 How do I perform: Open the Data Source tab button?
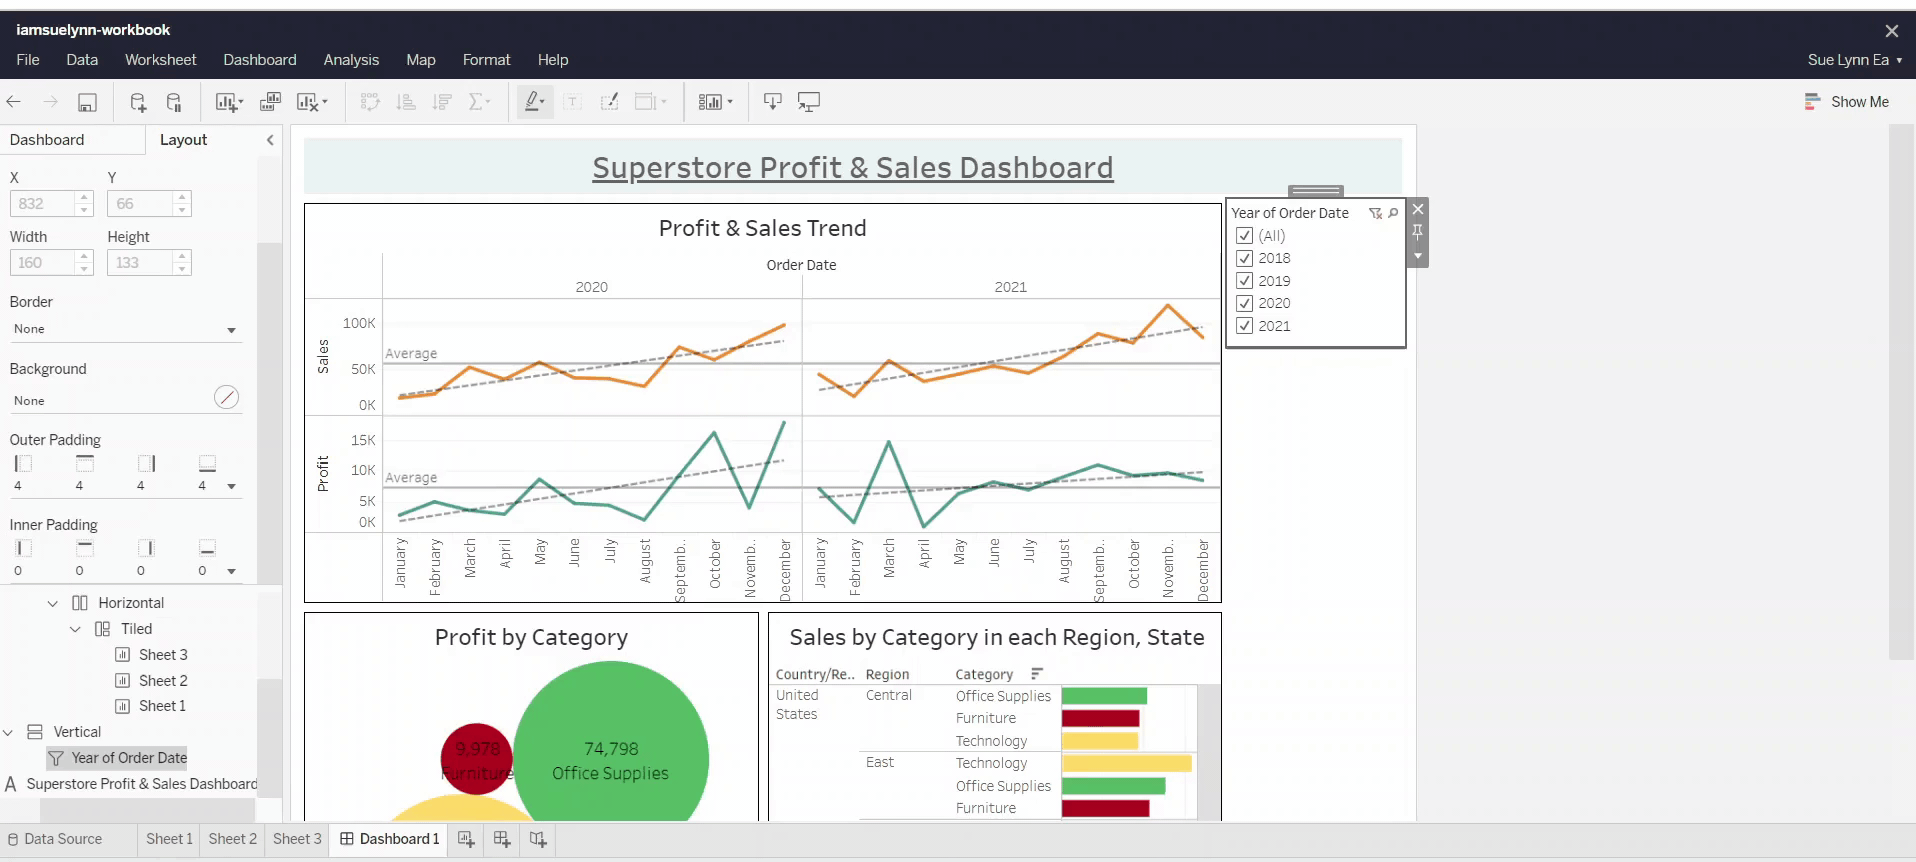[x=55, y=839]
